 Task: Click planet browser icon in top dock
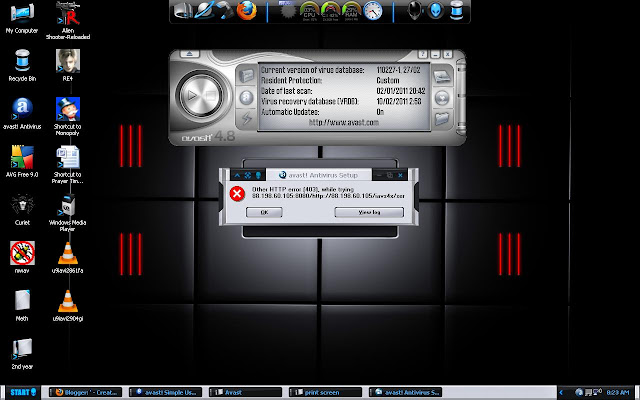(x=203, y=11)
